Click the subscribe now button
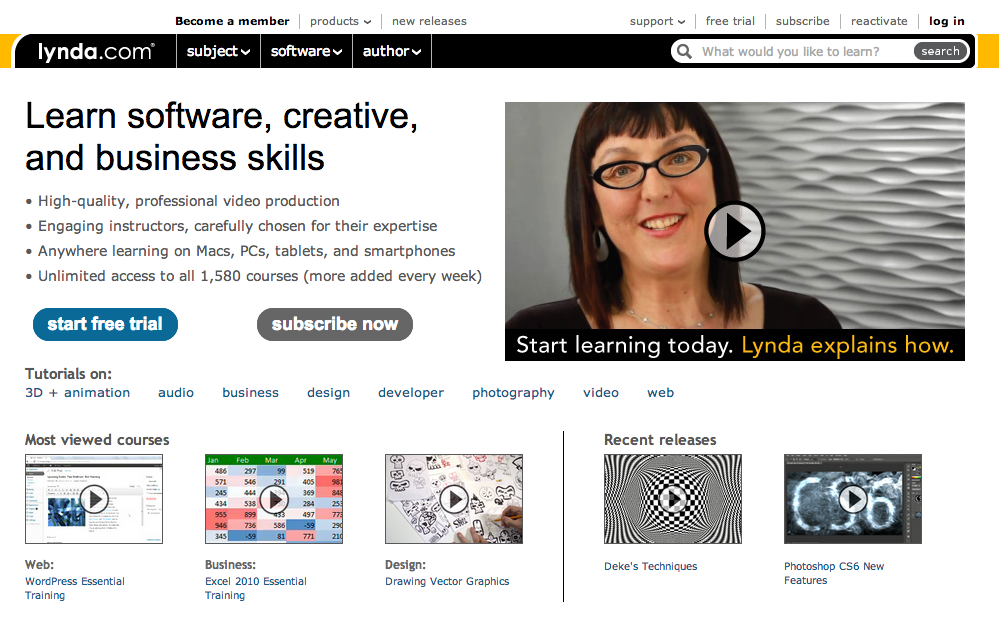Screen dimensions: 999x642 pyautogui.click(x=334, y=324)
